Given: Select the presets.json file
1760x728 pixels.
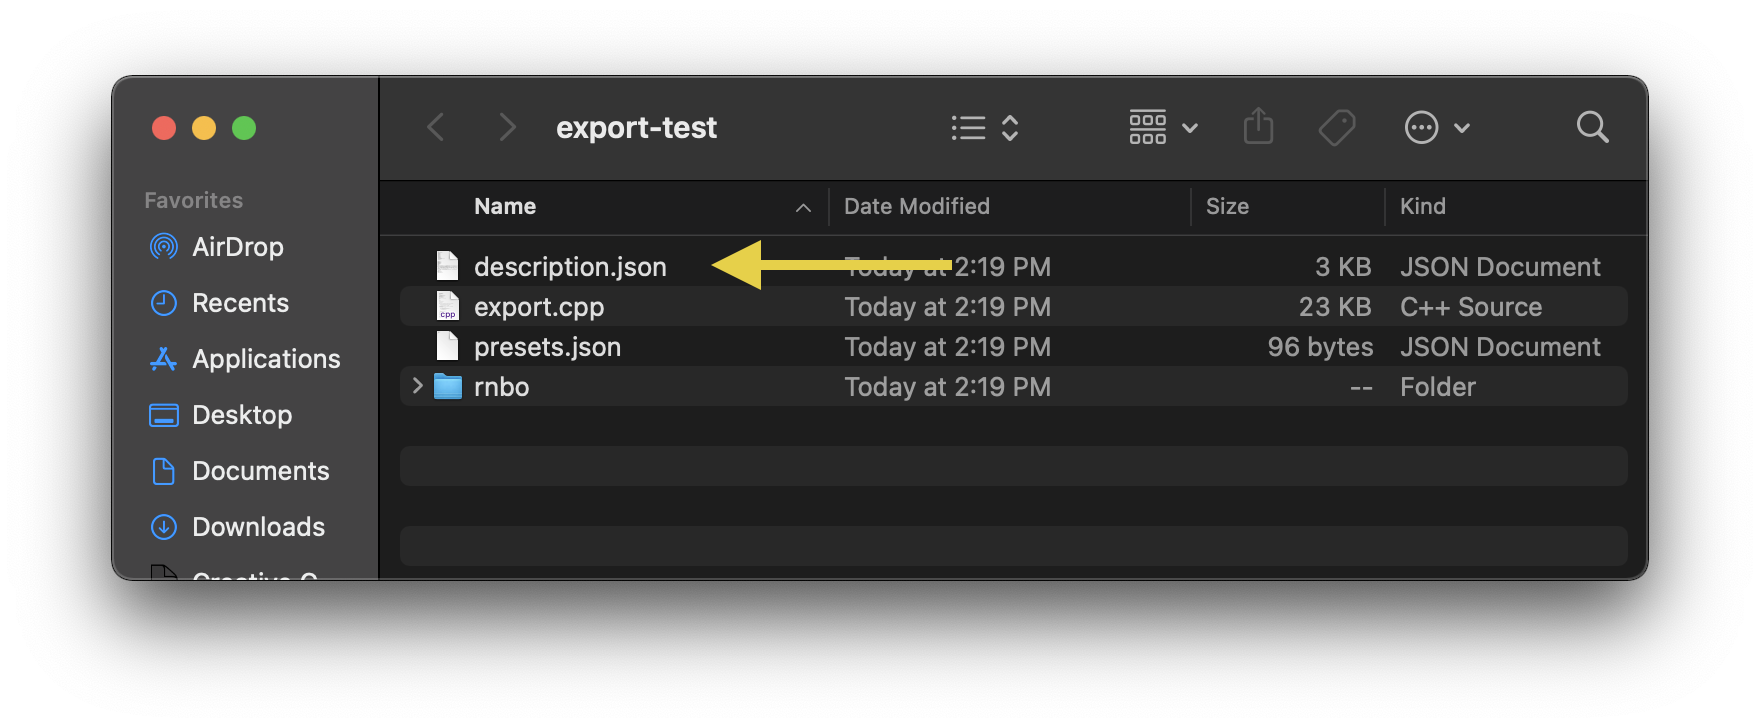Looking at the screenshot, I should [x=547, y=347].
